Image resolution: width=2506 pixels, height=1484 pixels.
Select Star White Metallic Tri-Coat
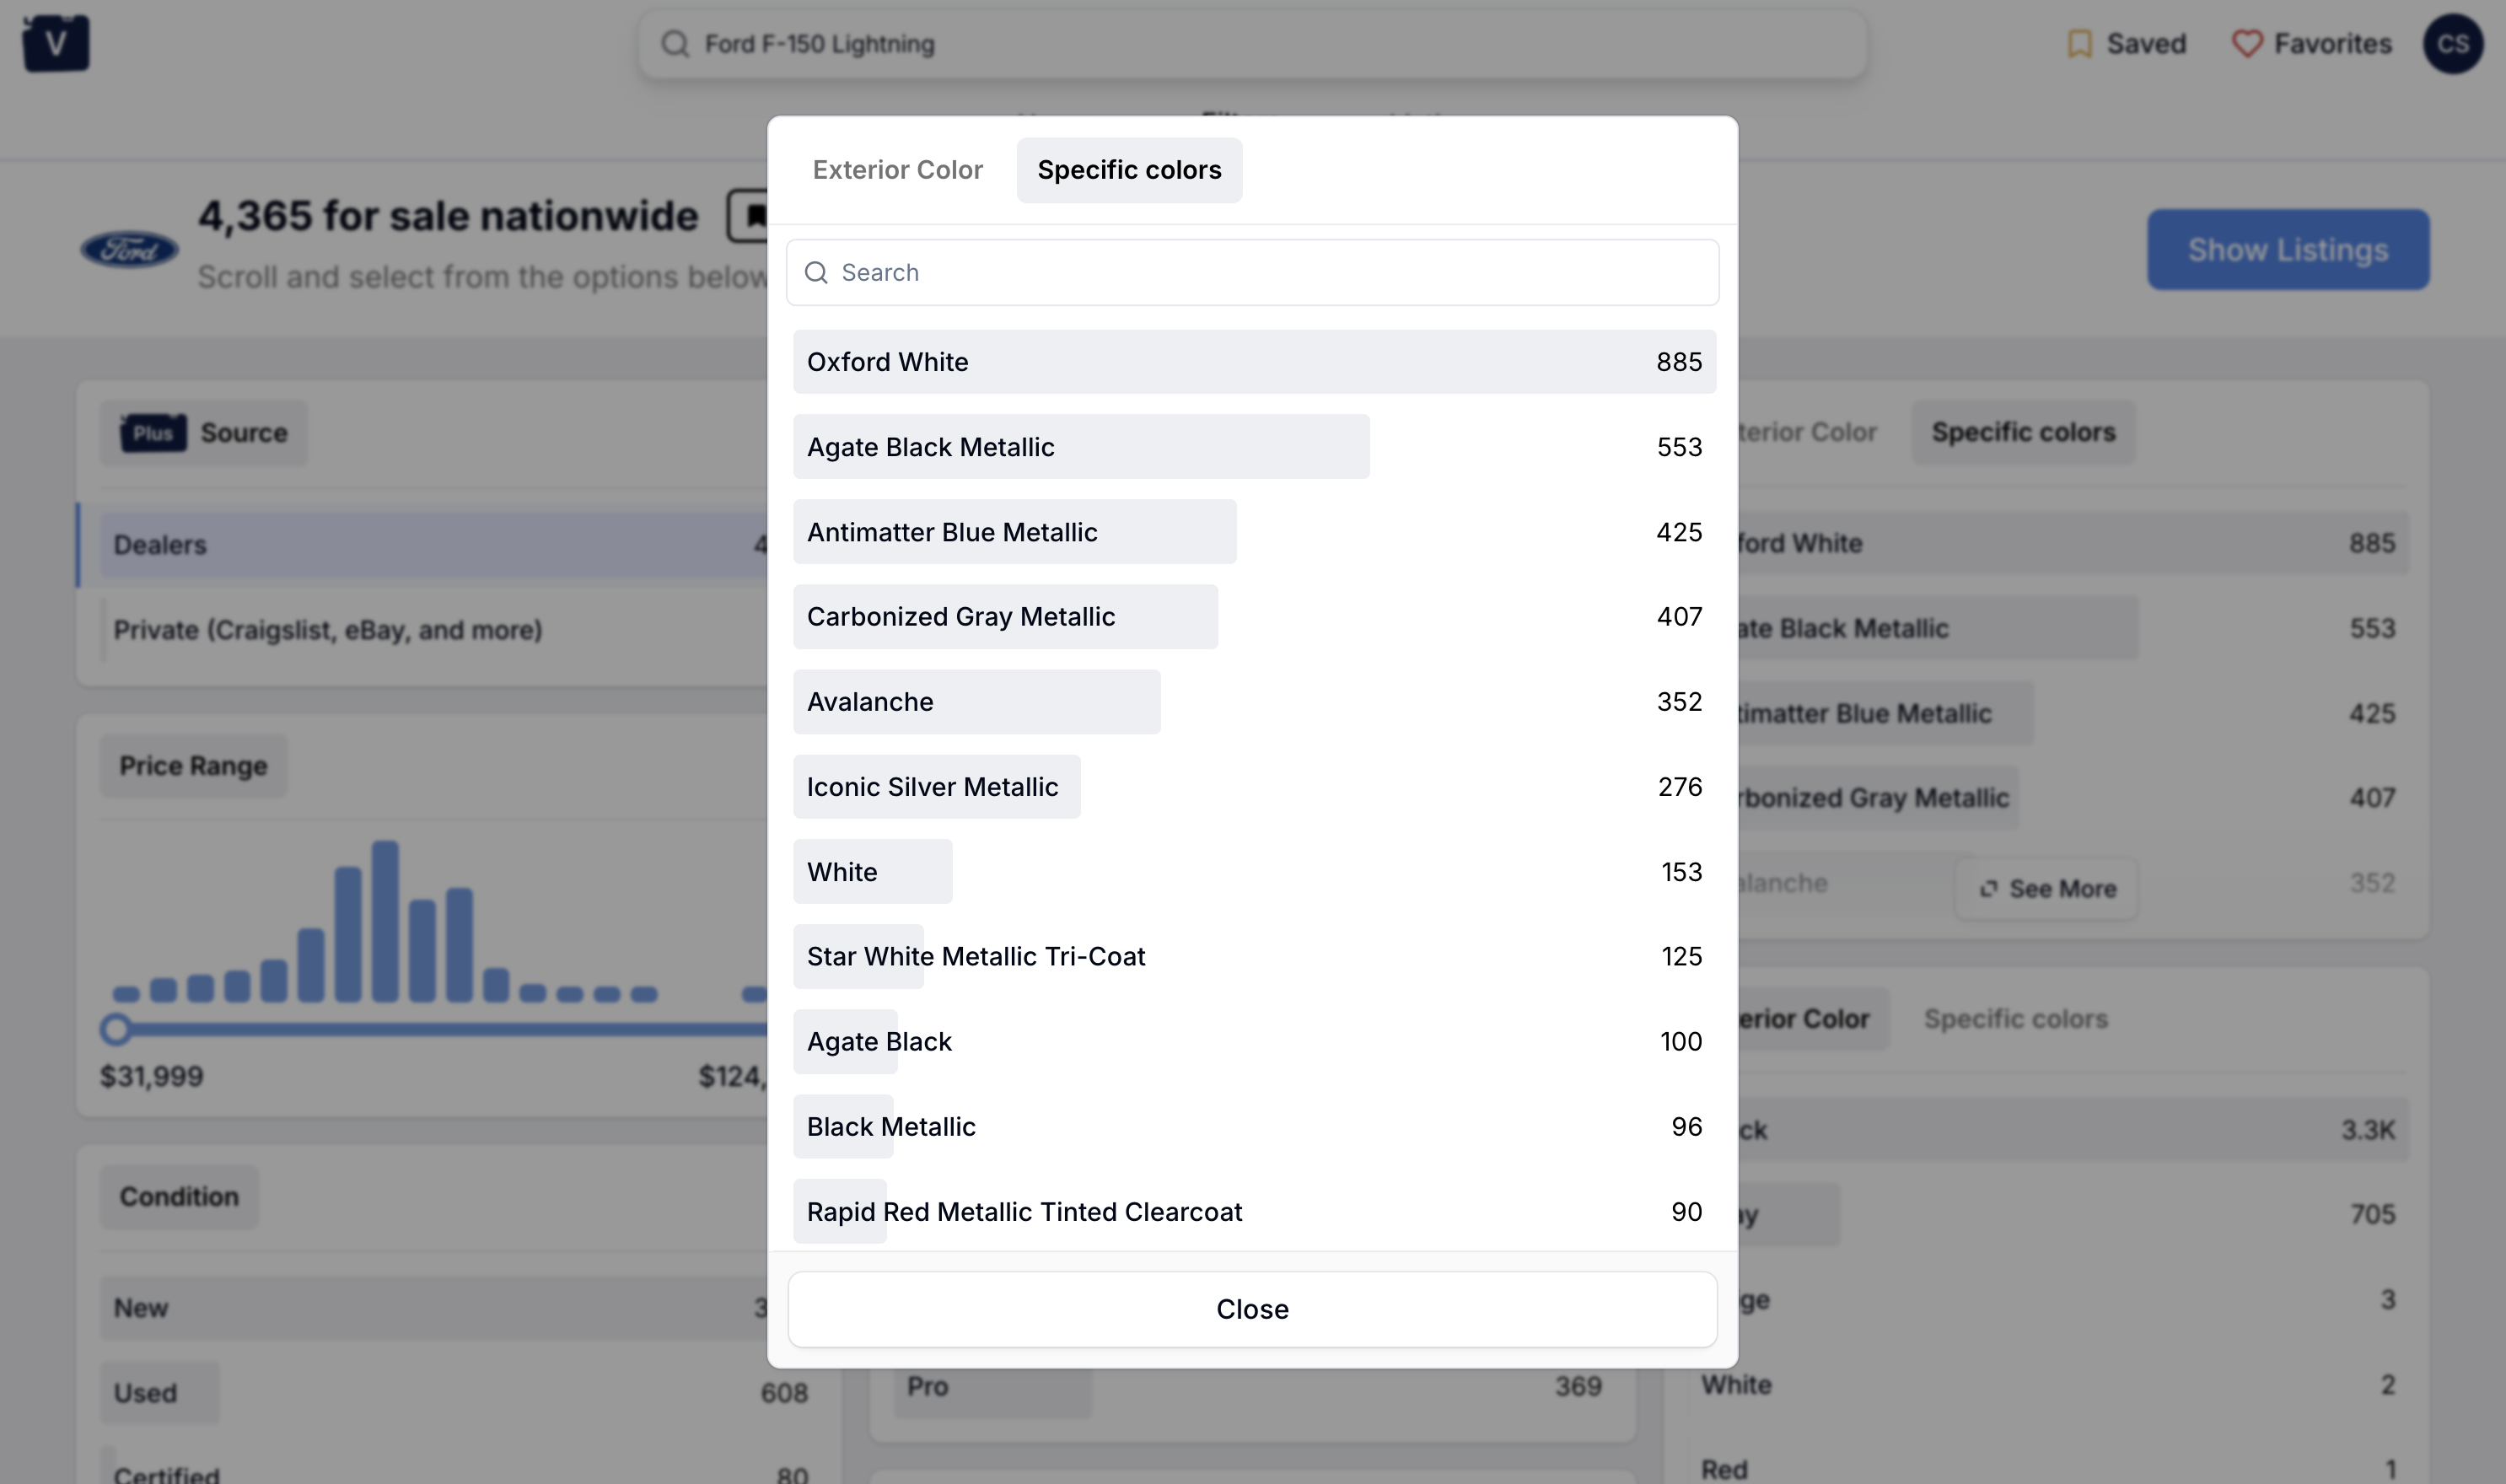pyautogui.click(x=1254, y=956)
